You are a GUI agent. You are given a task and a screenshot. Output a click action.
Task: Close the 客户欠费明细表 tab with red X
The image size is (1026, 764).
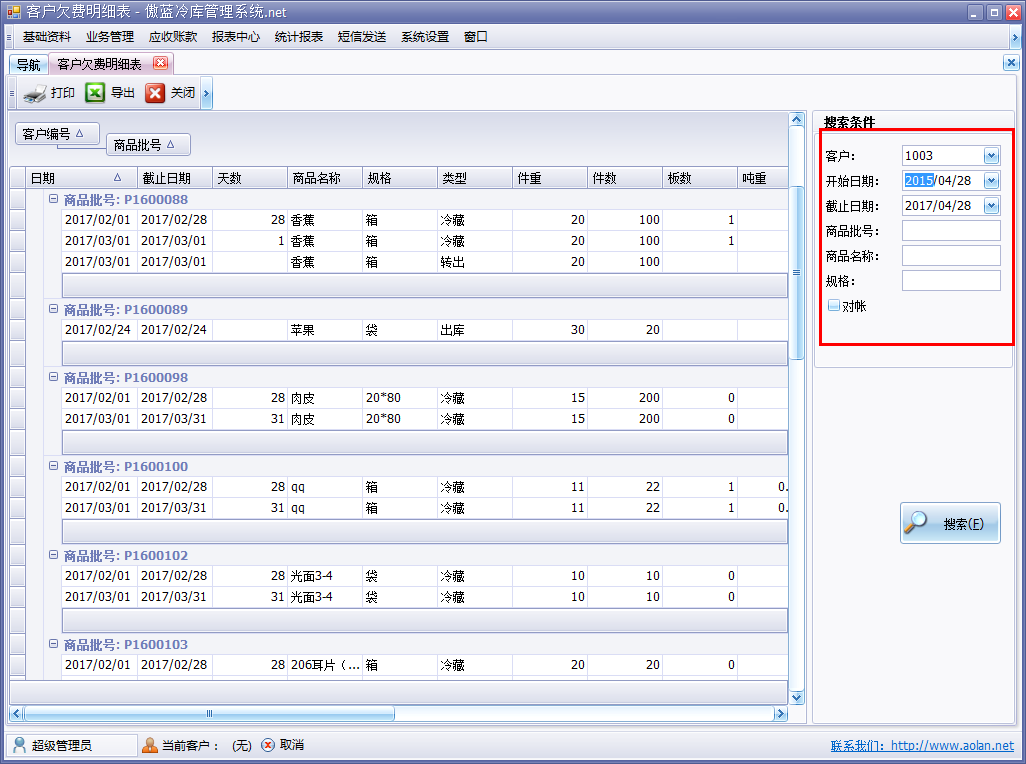(160, 63)
